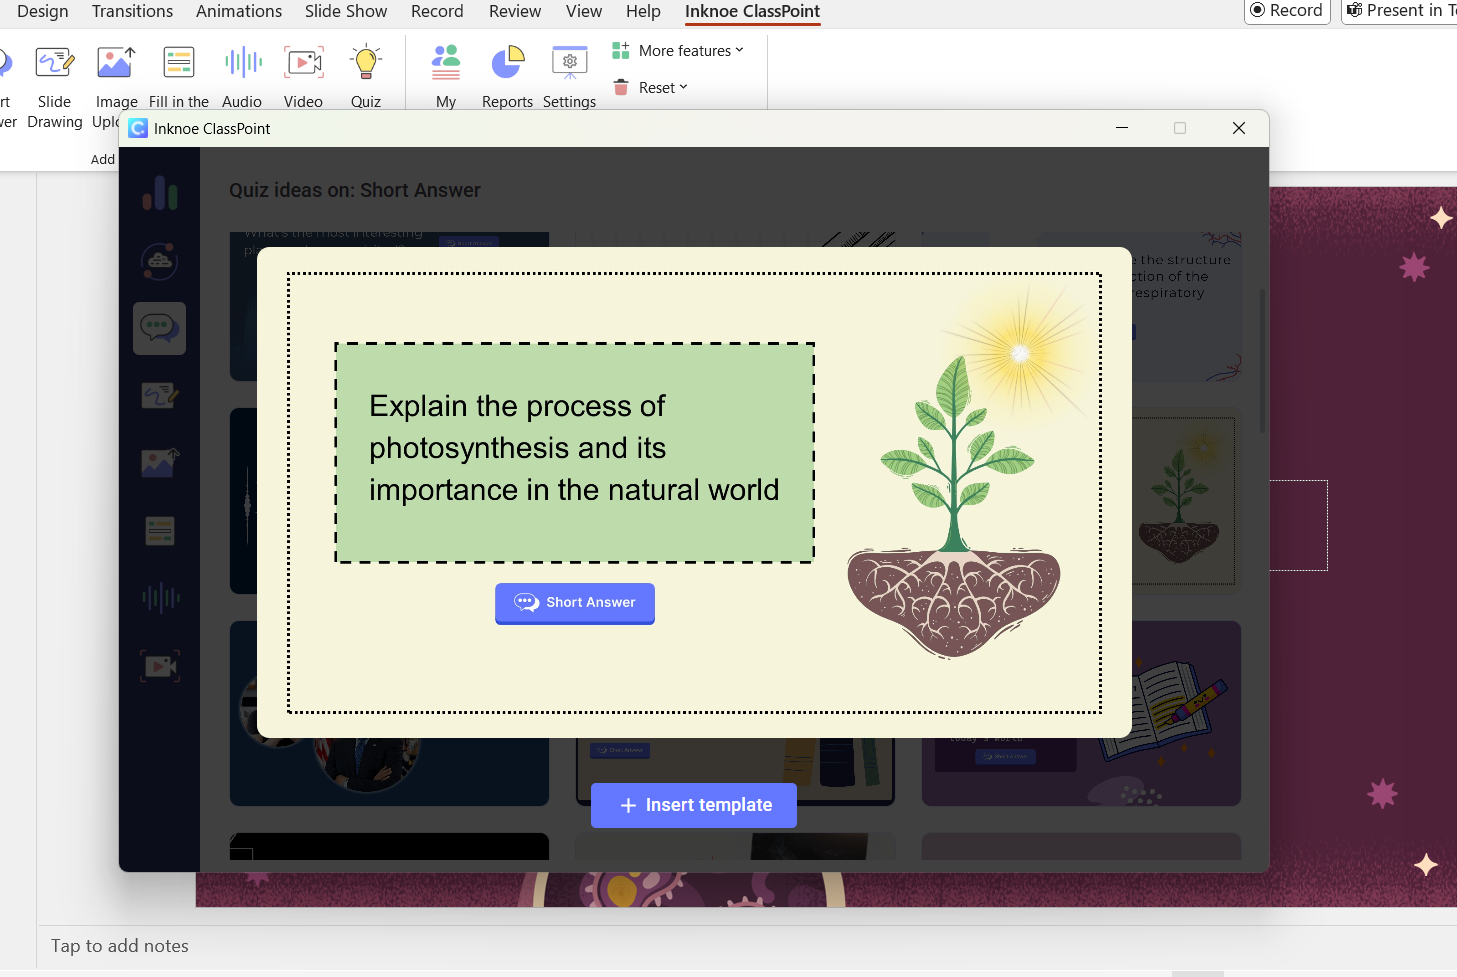Click the Record button in title area
Viewport: 1457px width, 977px height.
point(1287,11)
